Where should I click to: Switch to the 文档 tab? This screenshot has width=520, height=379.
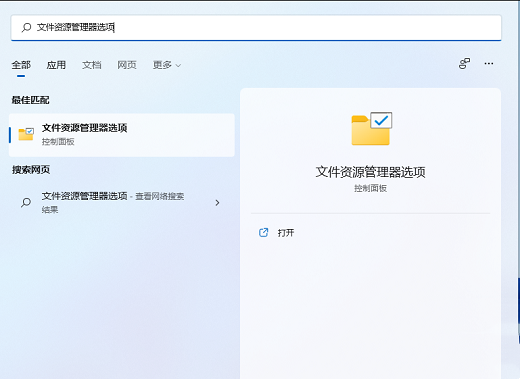pos(92,65)
